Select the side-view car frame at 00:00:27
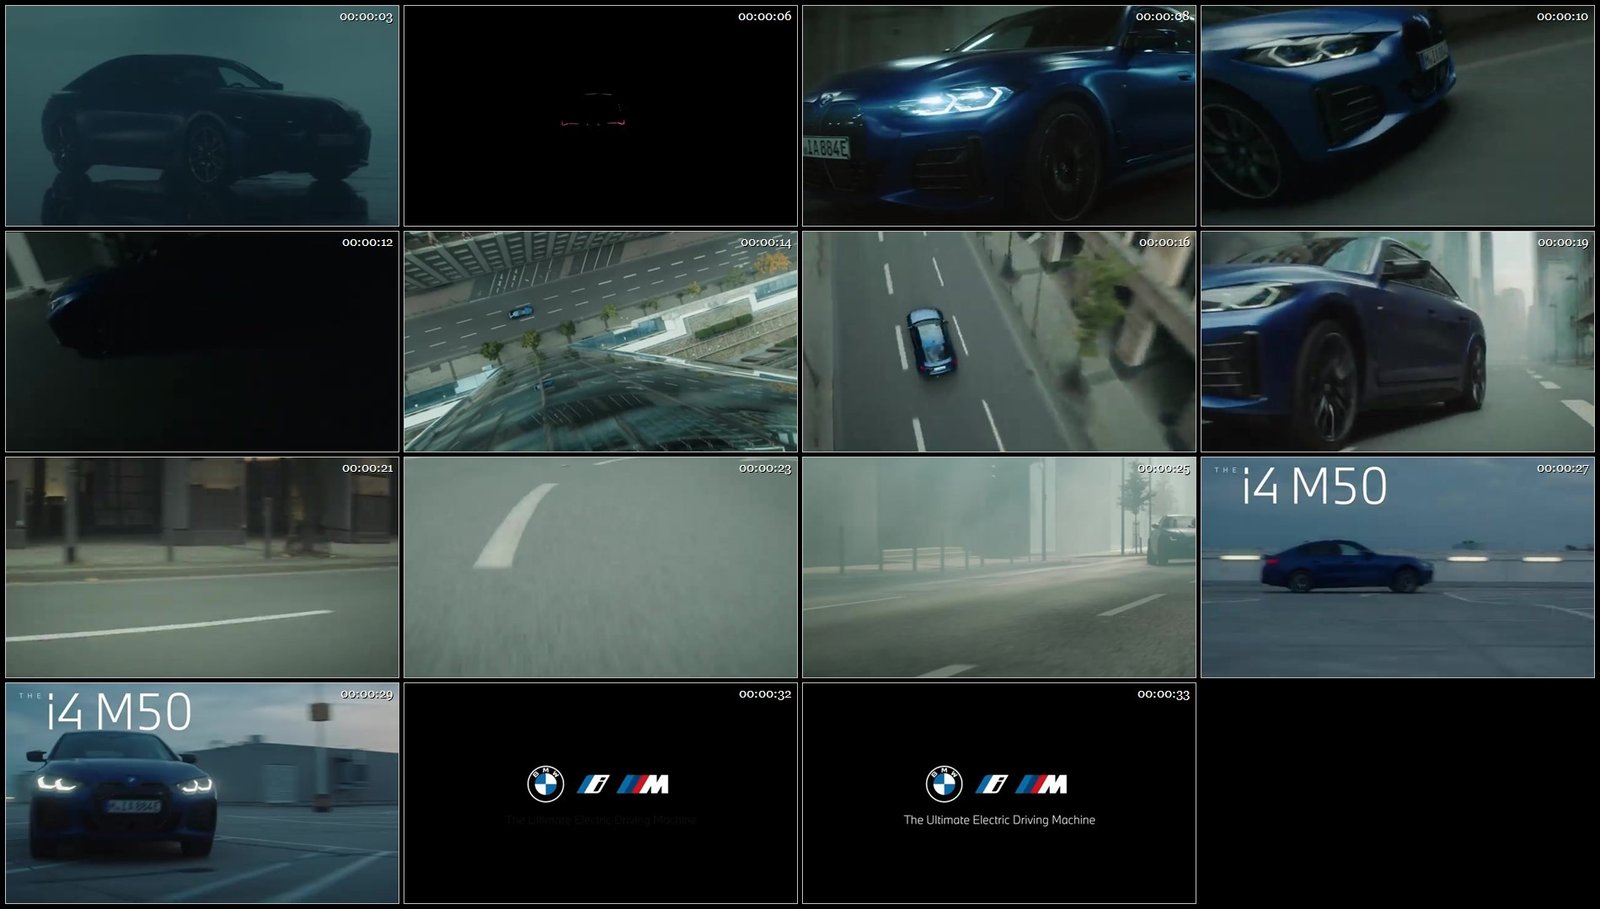Screen dimensions: 1600x909 (1398, 568)
